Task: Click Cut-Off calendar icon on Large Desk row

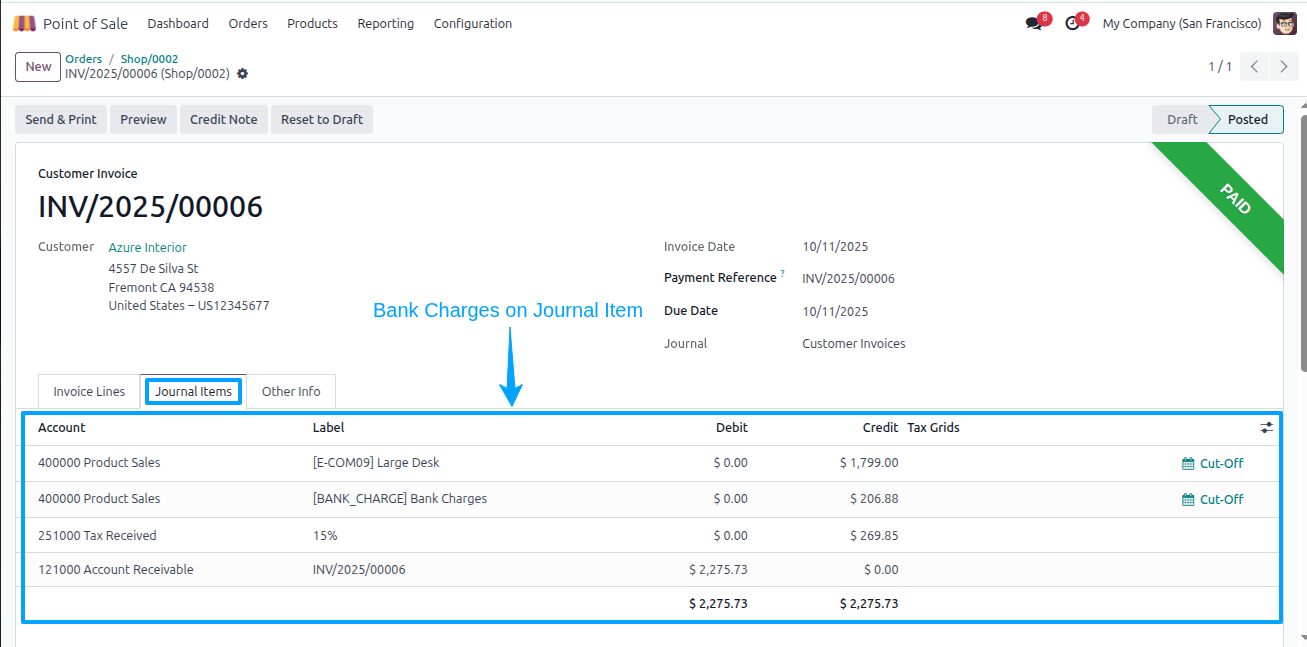Action: pyautogui.click(x=1188, y=463)
